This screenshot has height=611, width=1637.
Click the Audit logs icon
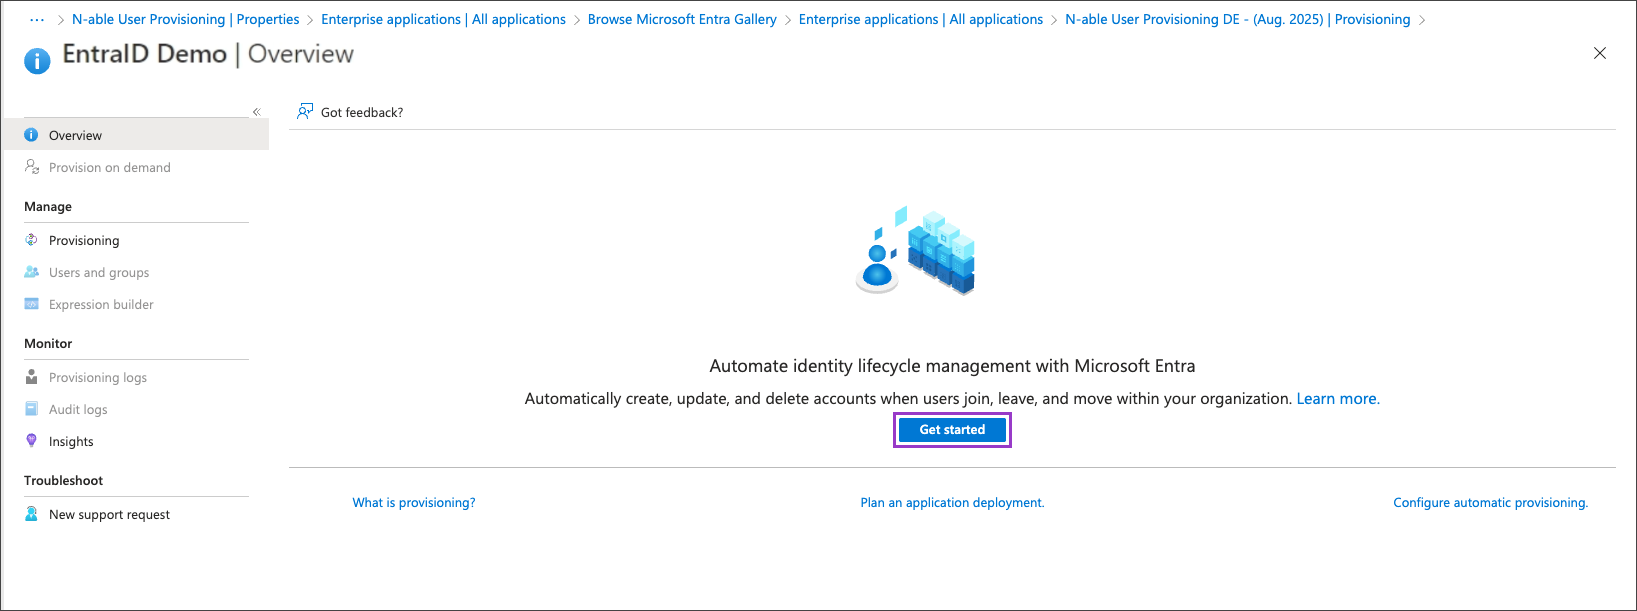[x=31, y=409]
